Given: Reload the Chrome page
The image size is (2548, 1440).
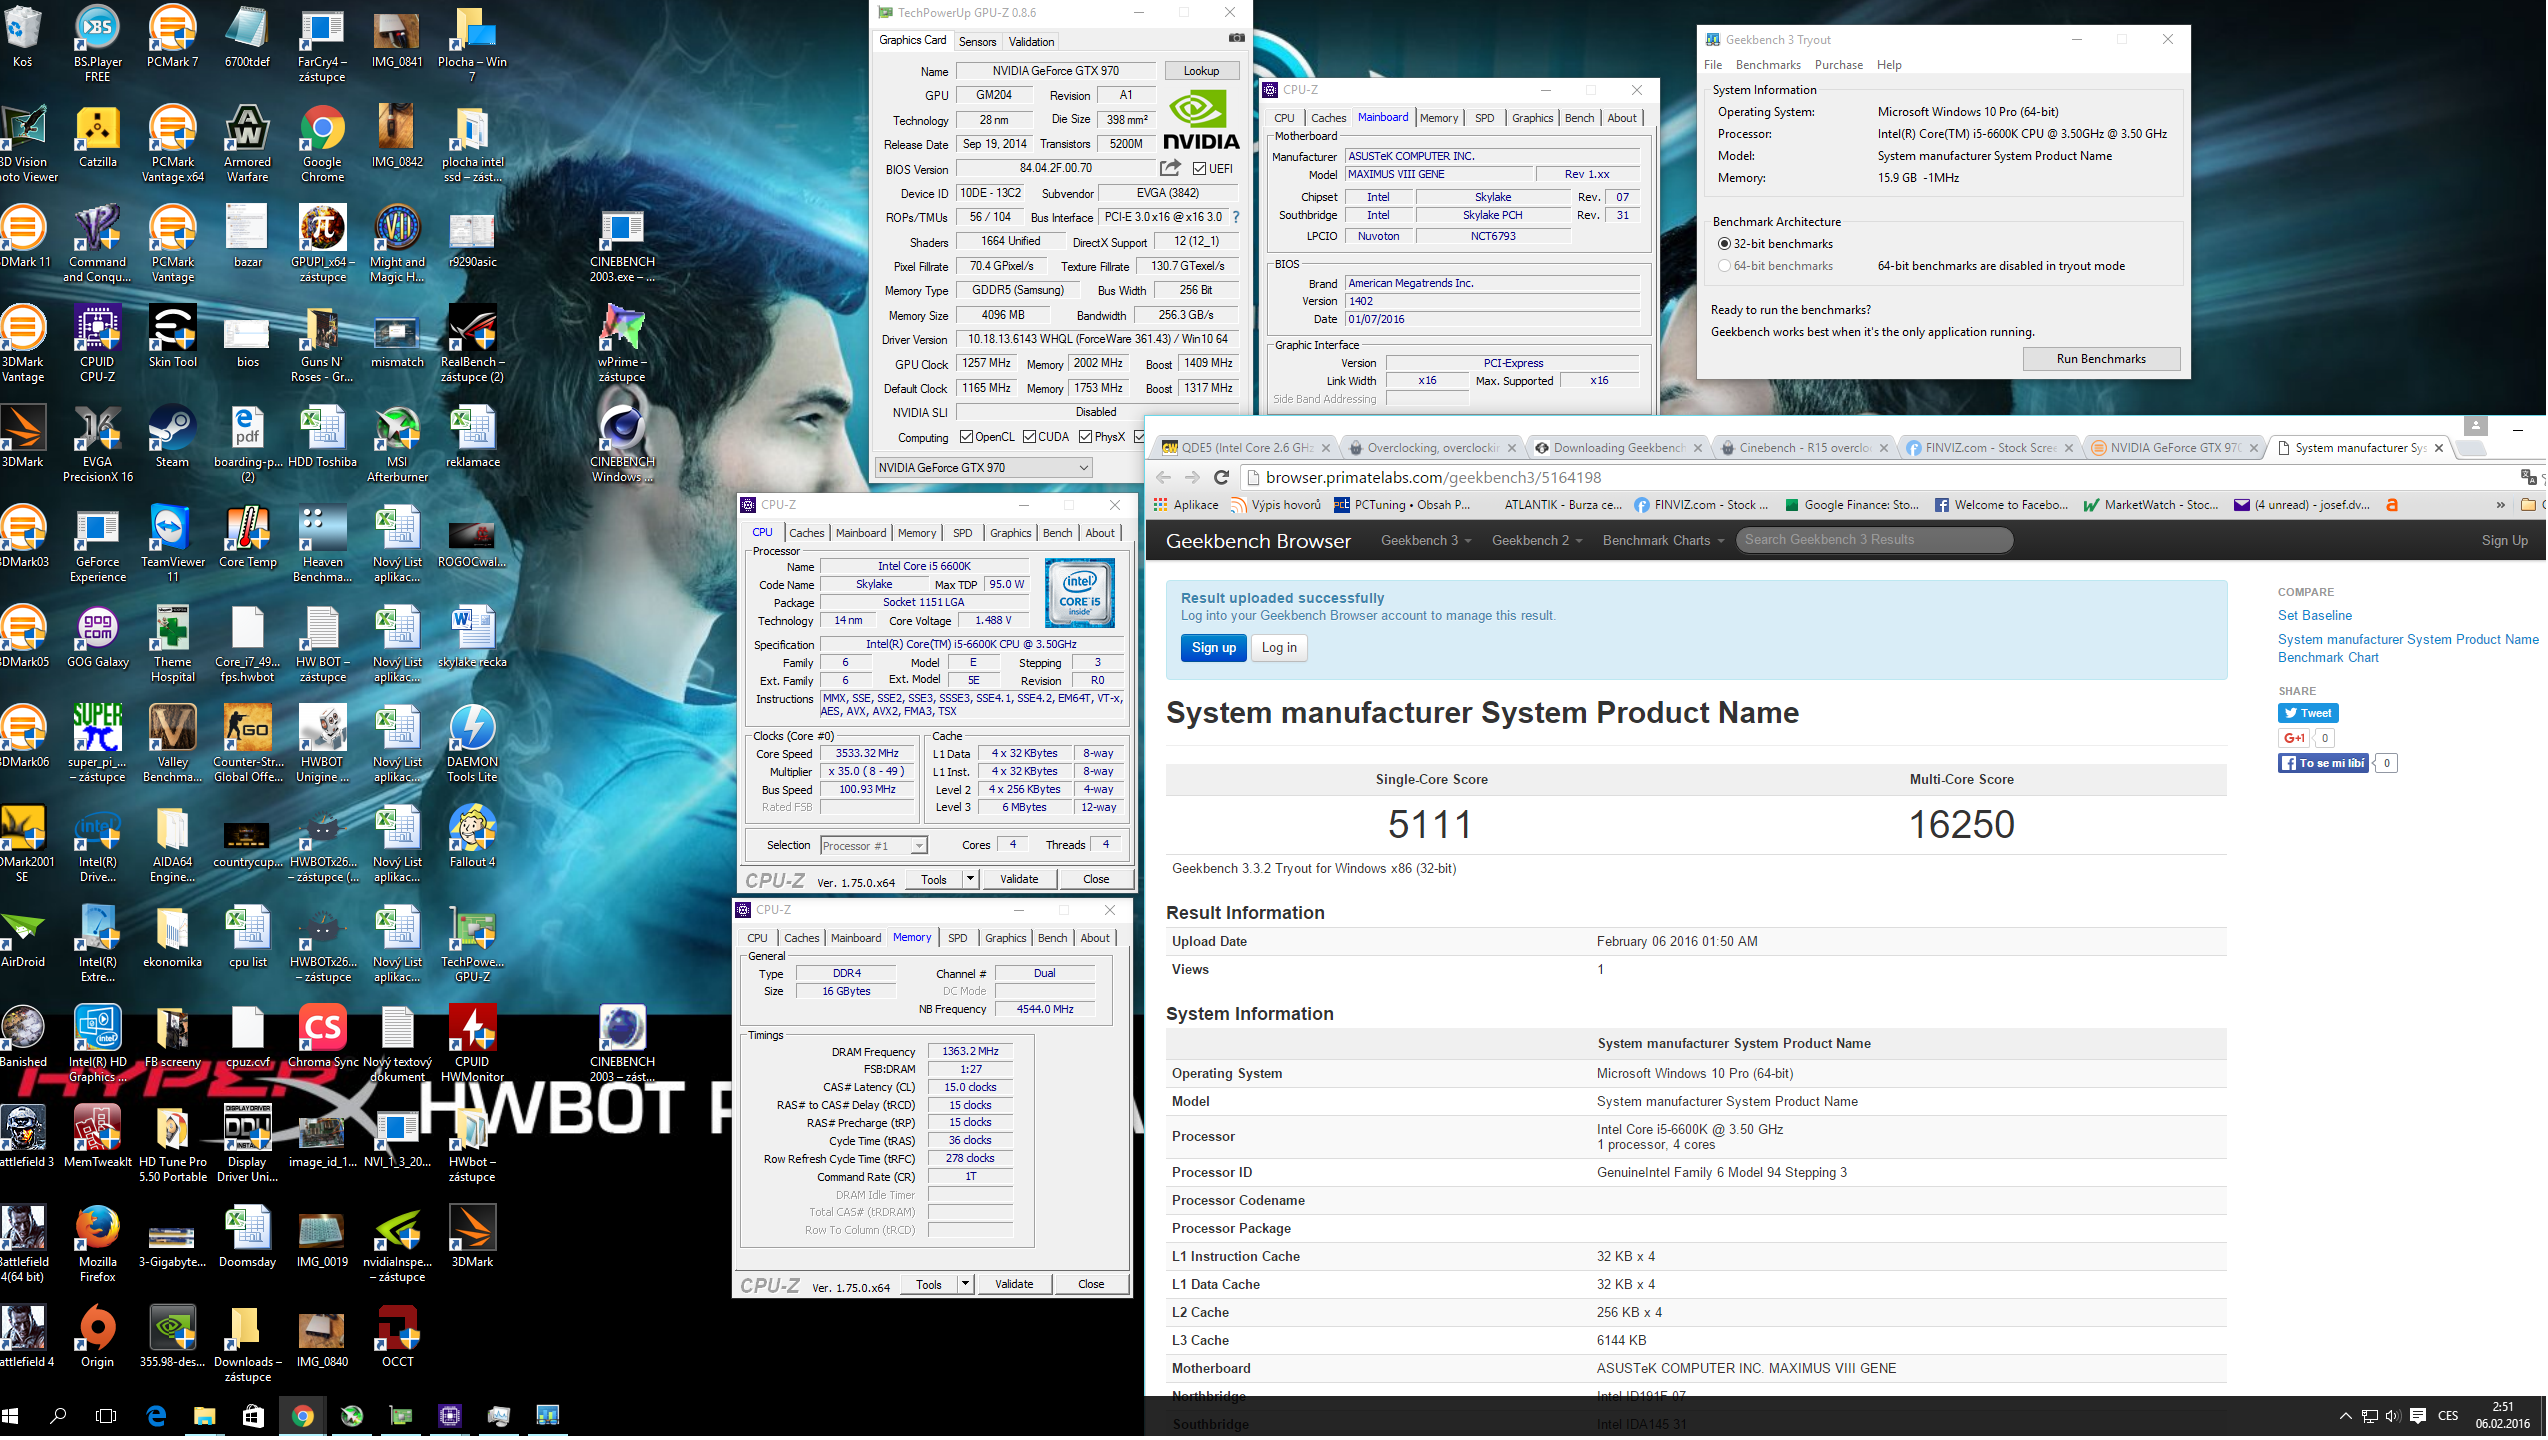Looking at the screenshot, I should [1220, 478].
